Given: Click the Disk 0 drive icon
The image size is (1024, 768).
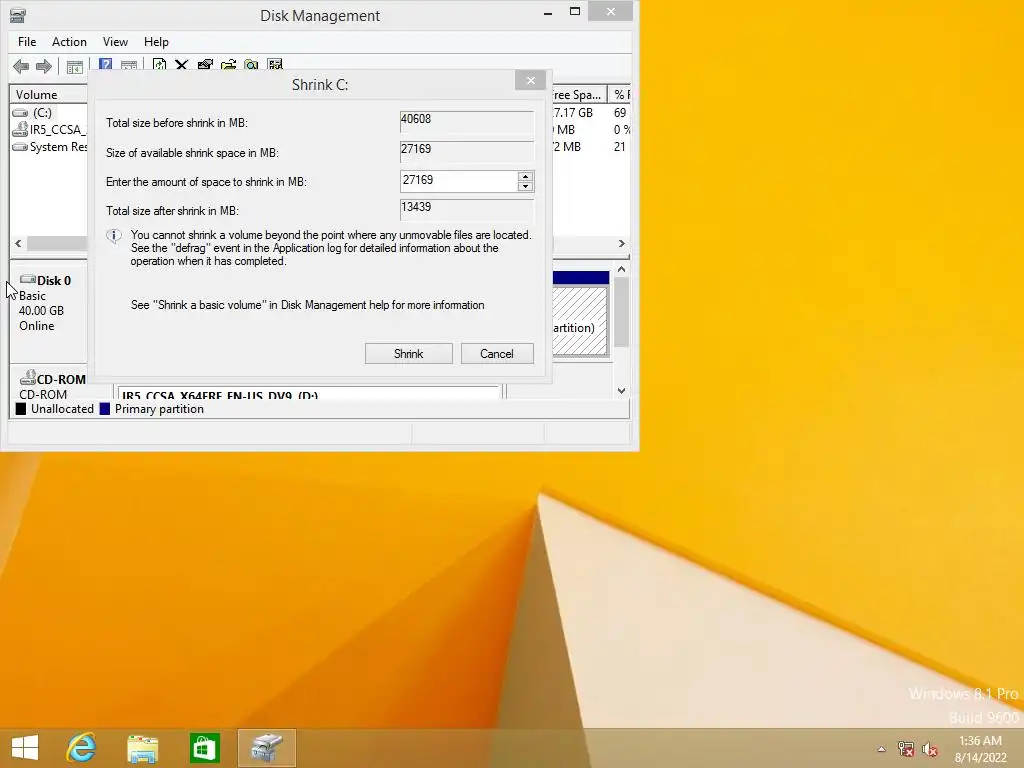Looking at the screenshot, I should [x=27, y=280].
